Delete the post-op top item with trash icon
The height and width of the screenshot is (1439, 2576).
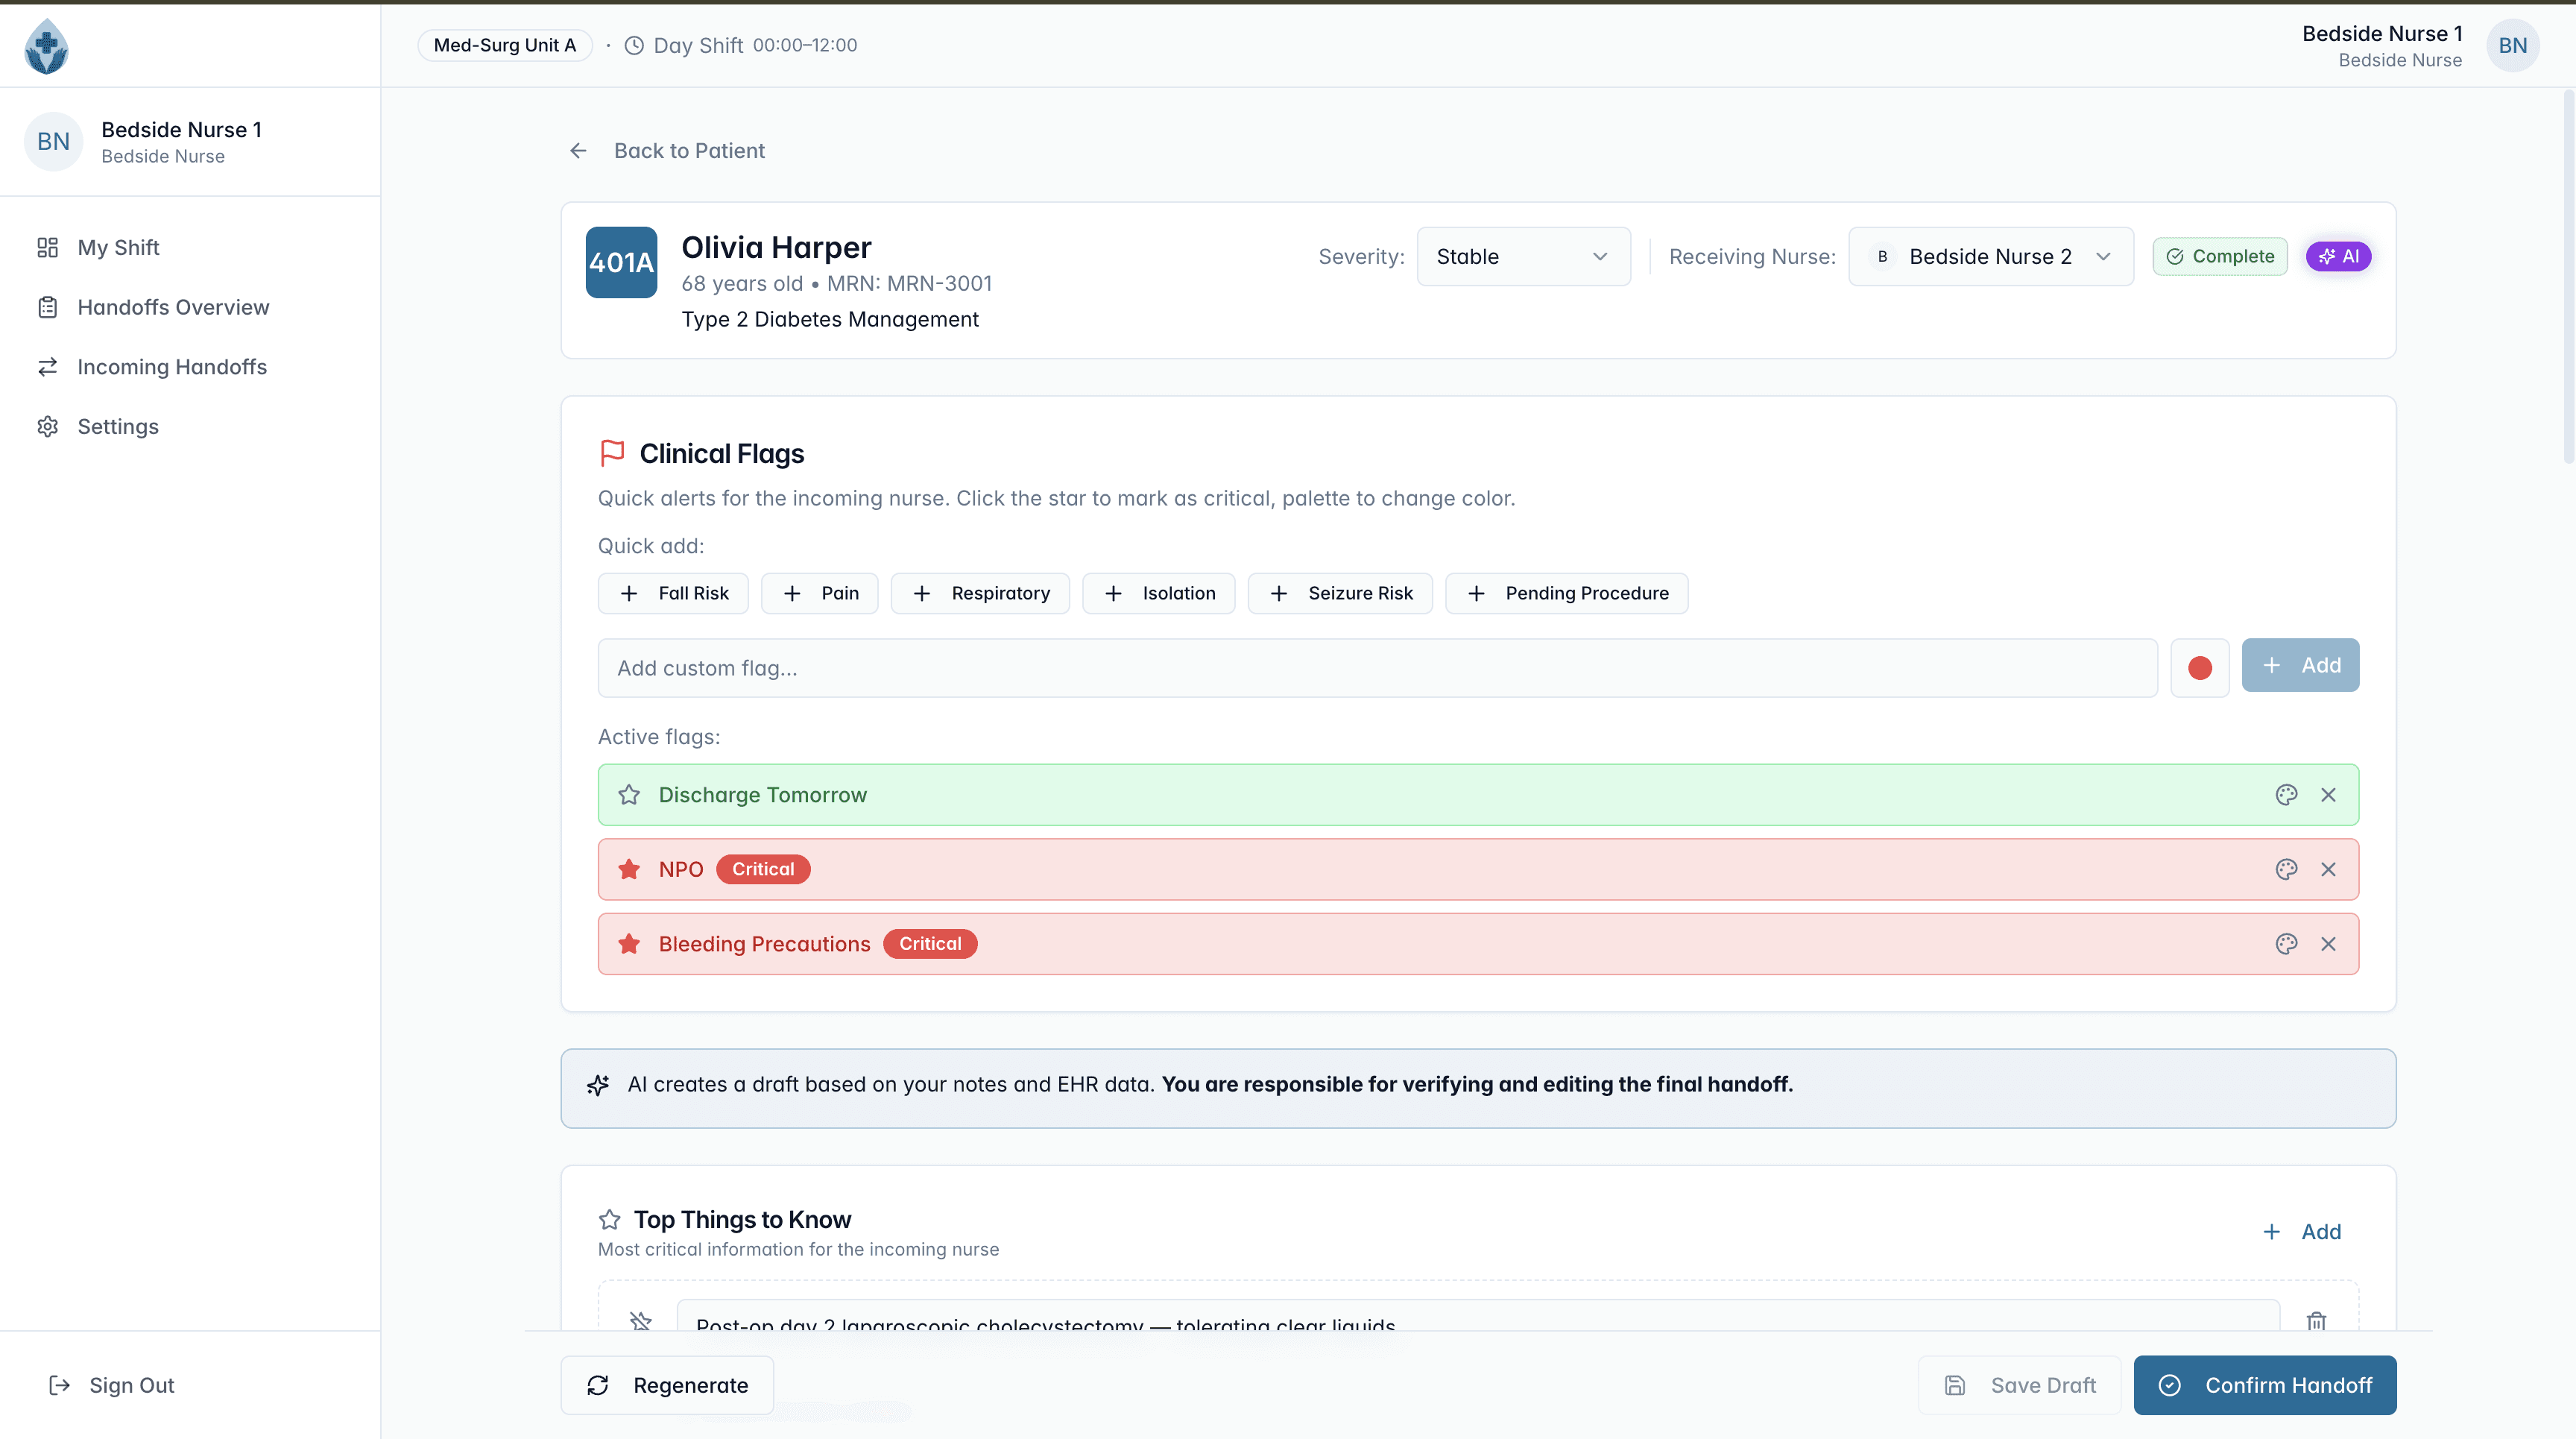click(x=2316, y=1321)
